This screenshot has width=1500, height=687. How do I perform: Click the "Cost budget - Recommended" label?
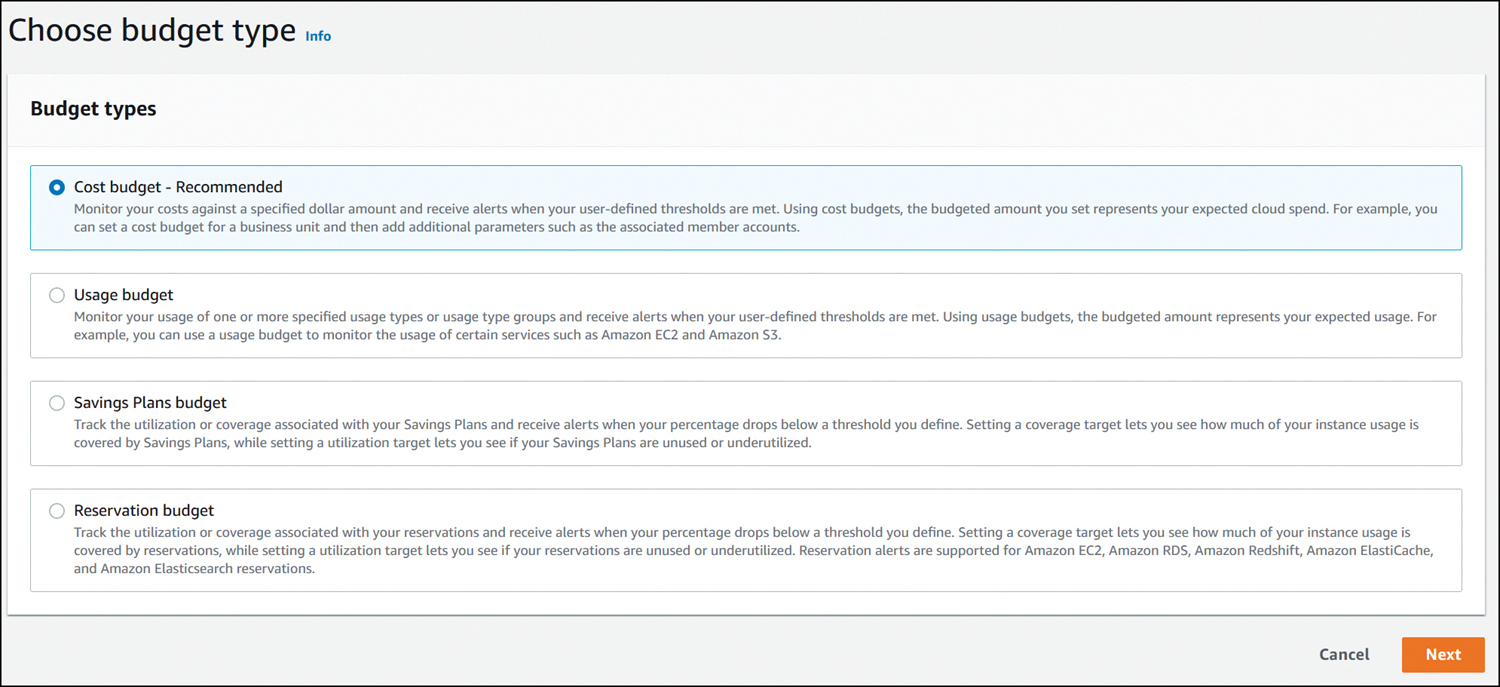click(178, 187)
